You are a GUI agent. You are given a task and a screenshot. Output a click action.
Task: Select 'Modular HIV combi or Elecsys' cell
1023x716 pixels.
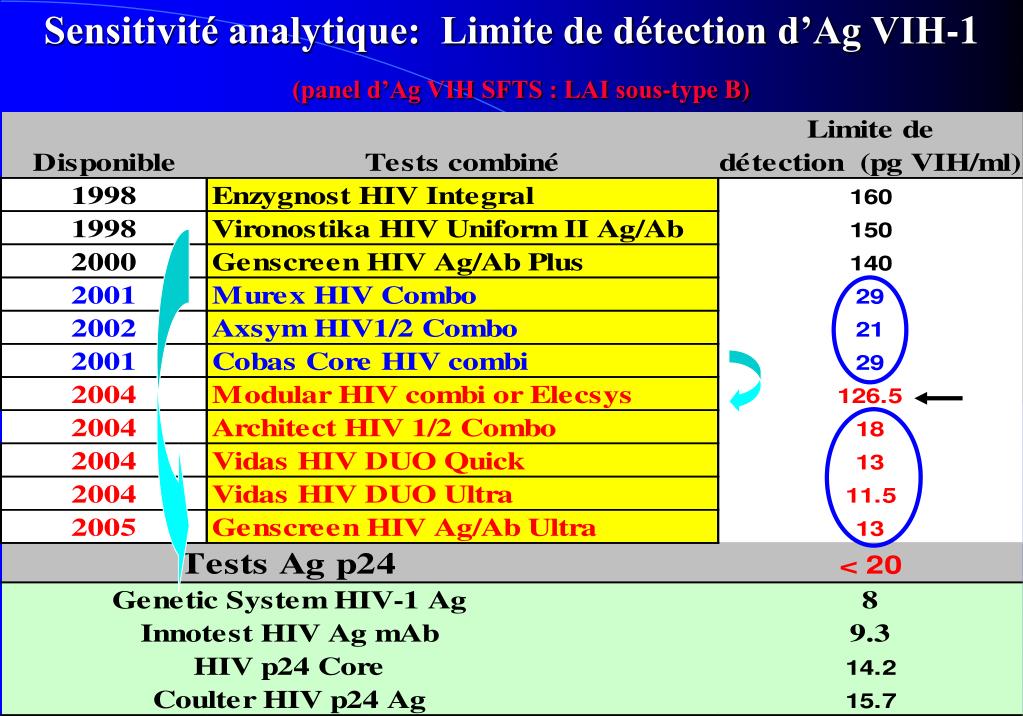point(463,394)
